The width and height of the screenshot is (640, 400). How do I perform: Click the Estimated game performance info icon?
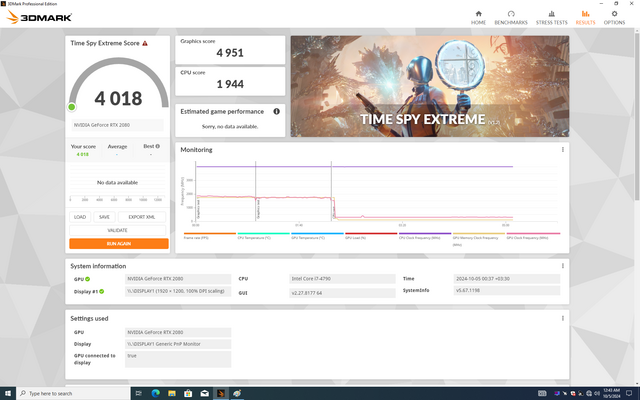click(276, 111)
